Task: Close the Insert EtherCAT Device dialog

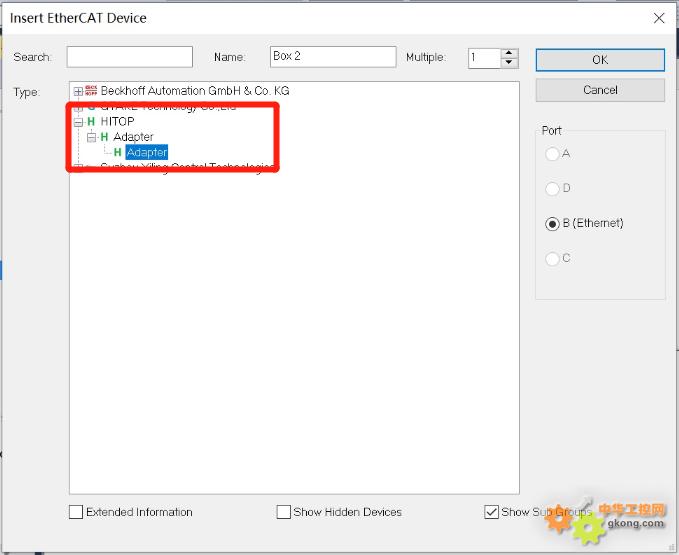Action: (659, 18)
